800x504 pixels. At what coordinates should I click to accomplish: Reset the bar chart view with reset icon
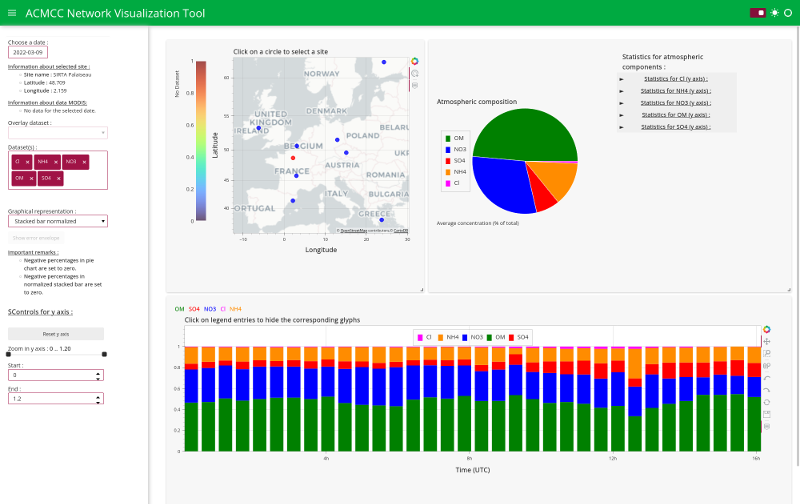click(766, 402)
